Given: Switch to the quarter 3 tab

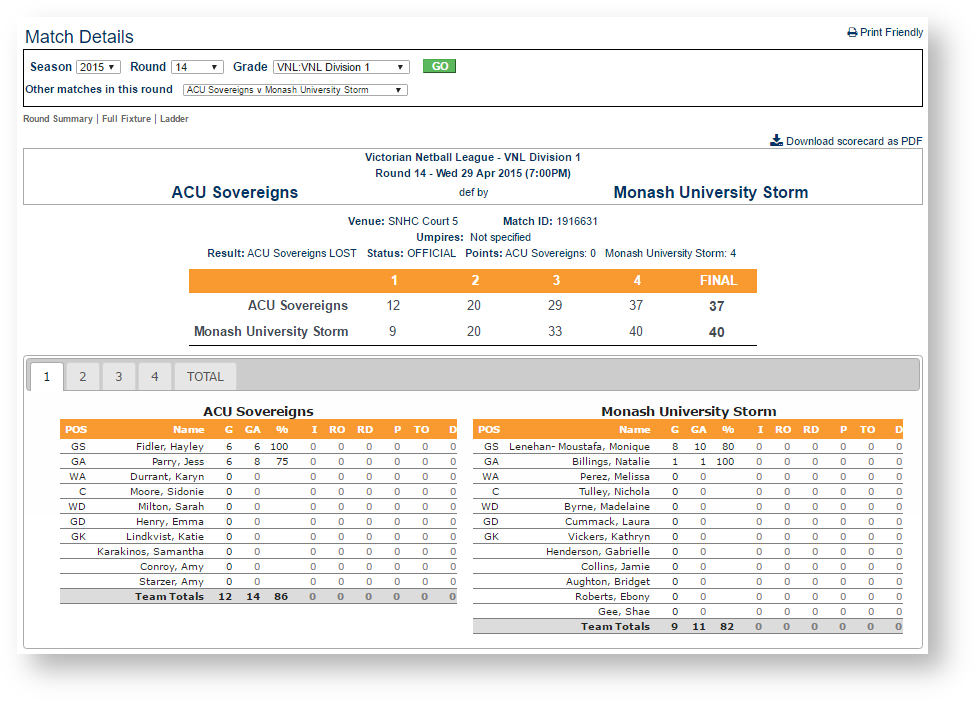Looking at the screenshot, I should [x=119, y=377].
